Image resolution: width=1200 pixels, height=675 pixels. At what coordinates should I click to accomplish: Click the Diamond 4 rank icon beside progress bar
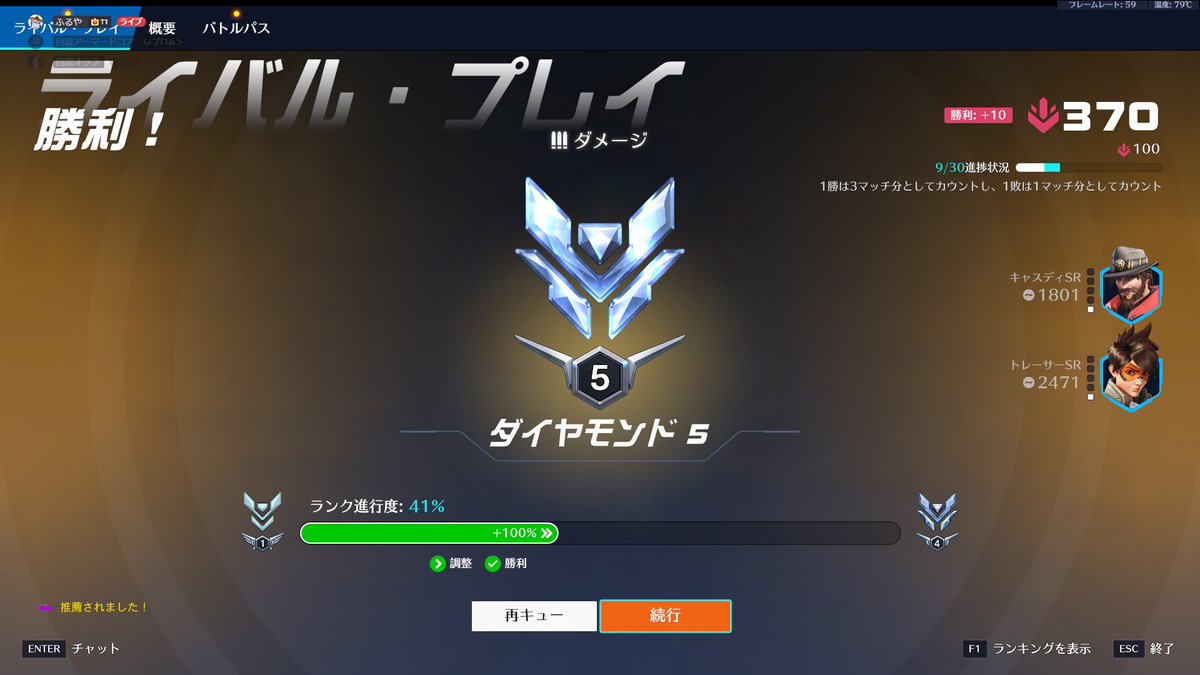point(937,521)
